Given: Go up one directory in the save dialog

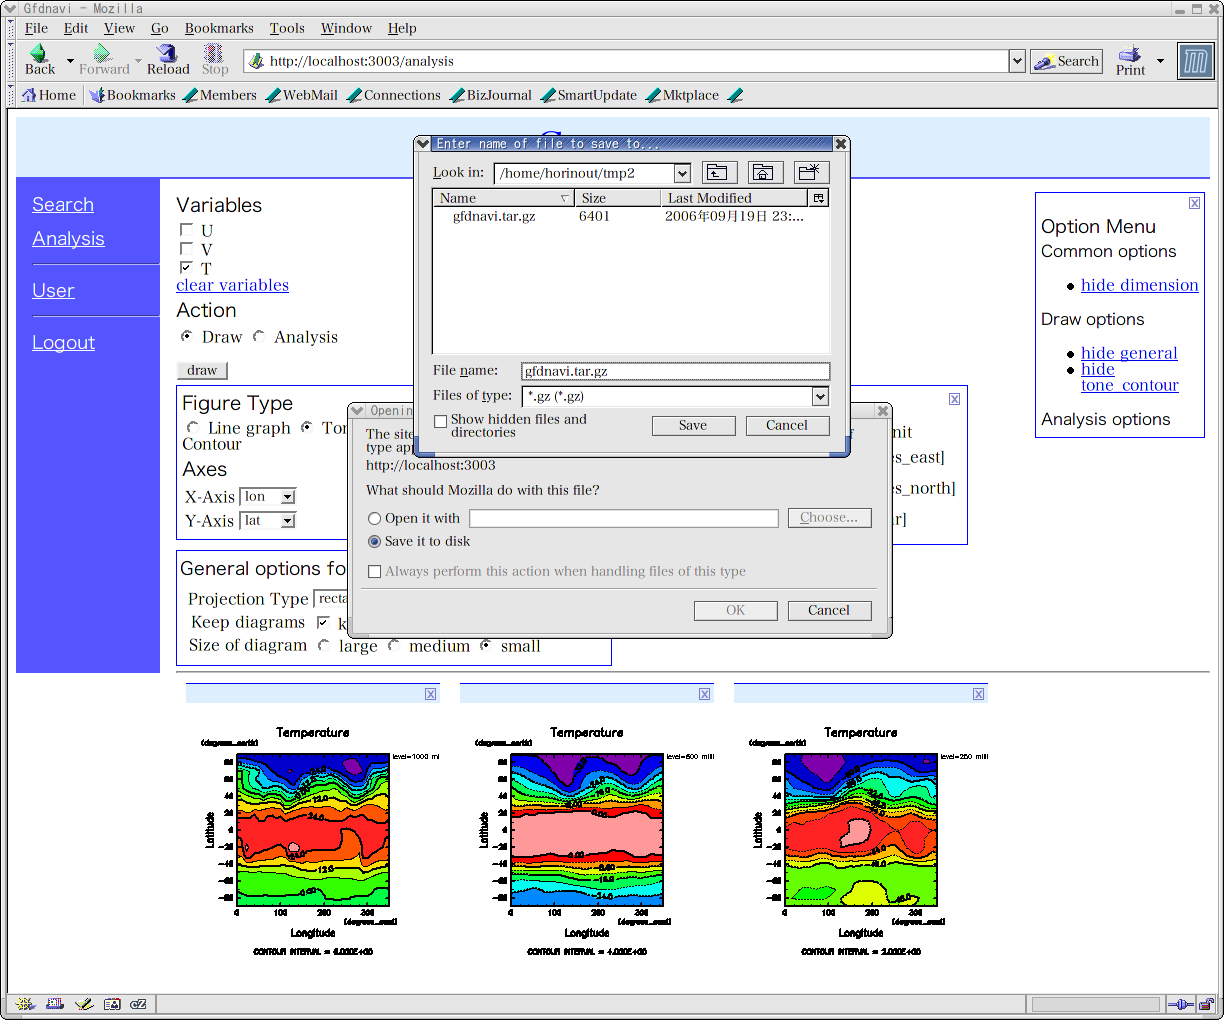Looking at the screenshot, I should tap(719, 173).
